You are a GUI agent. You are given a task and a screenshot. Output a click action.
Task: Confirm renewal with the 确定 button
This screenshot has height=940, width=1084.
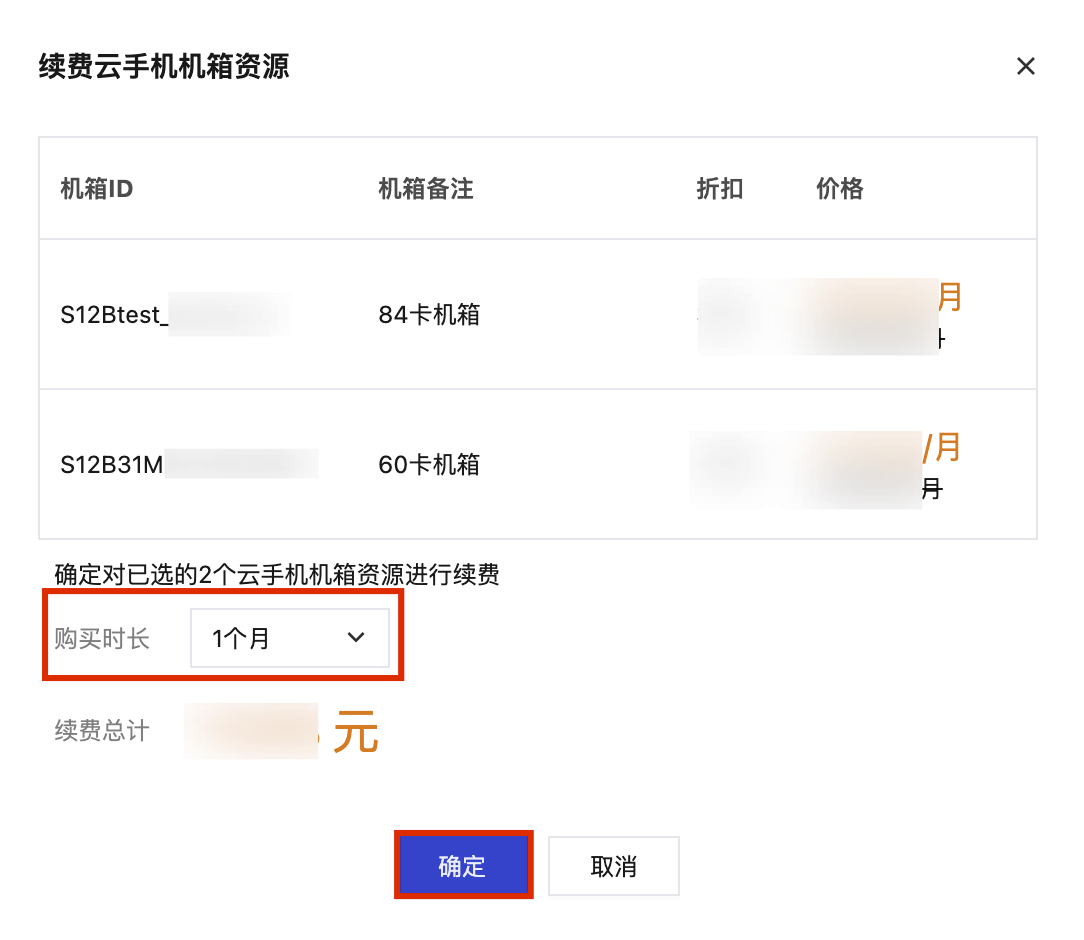463,865
